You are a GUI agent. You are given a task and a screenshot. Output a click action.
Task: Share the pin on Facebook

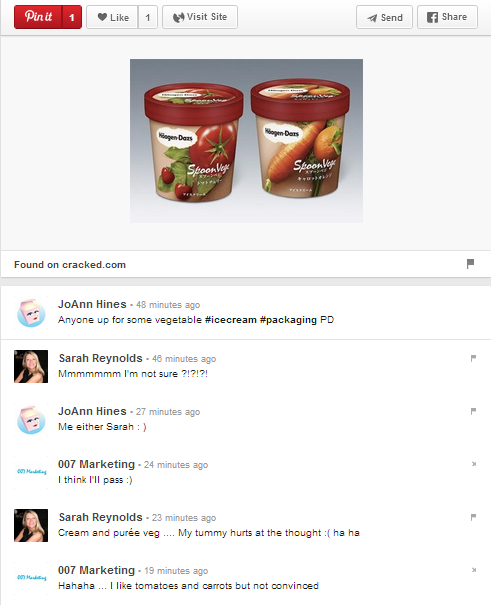pos(447,17)
